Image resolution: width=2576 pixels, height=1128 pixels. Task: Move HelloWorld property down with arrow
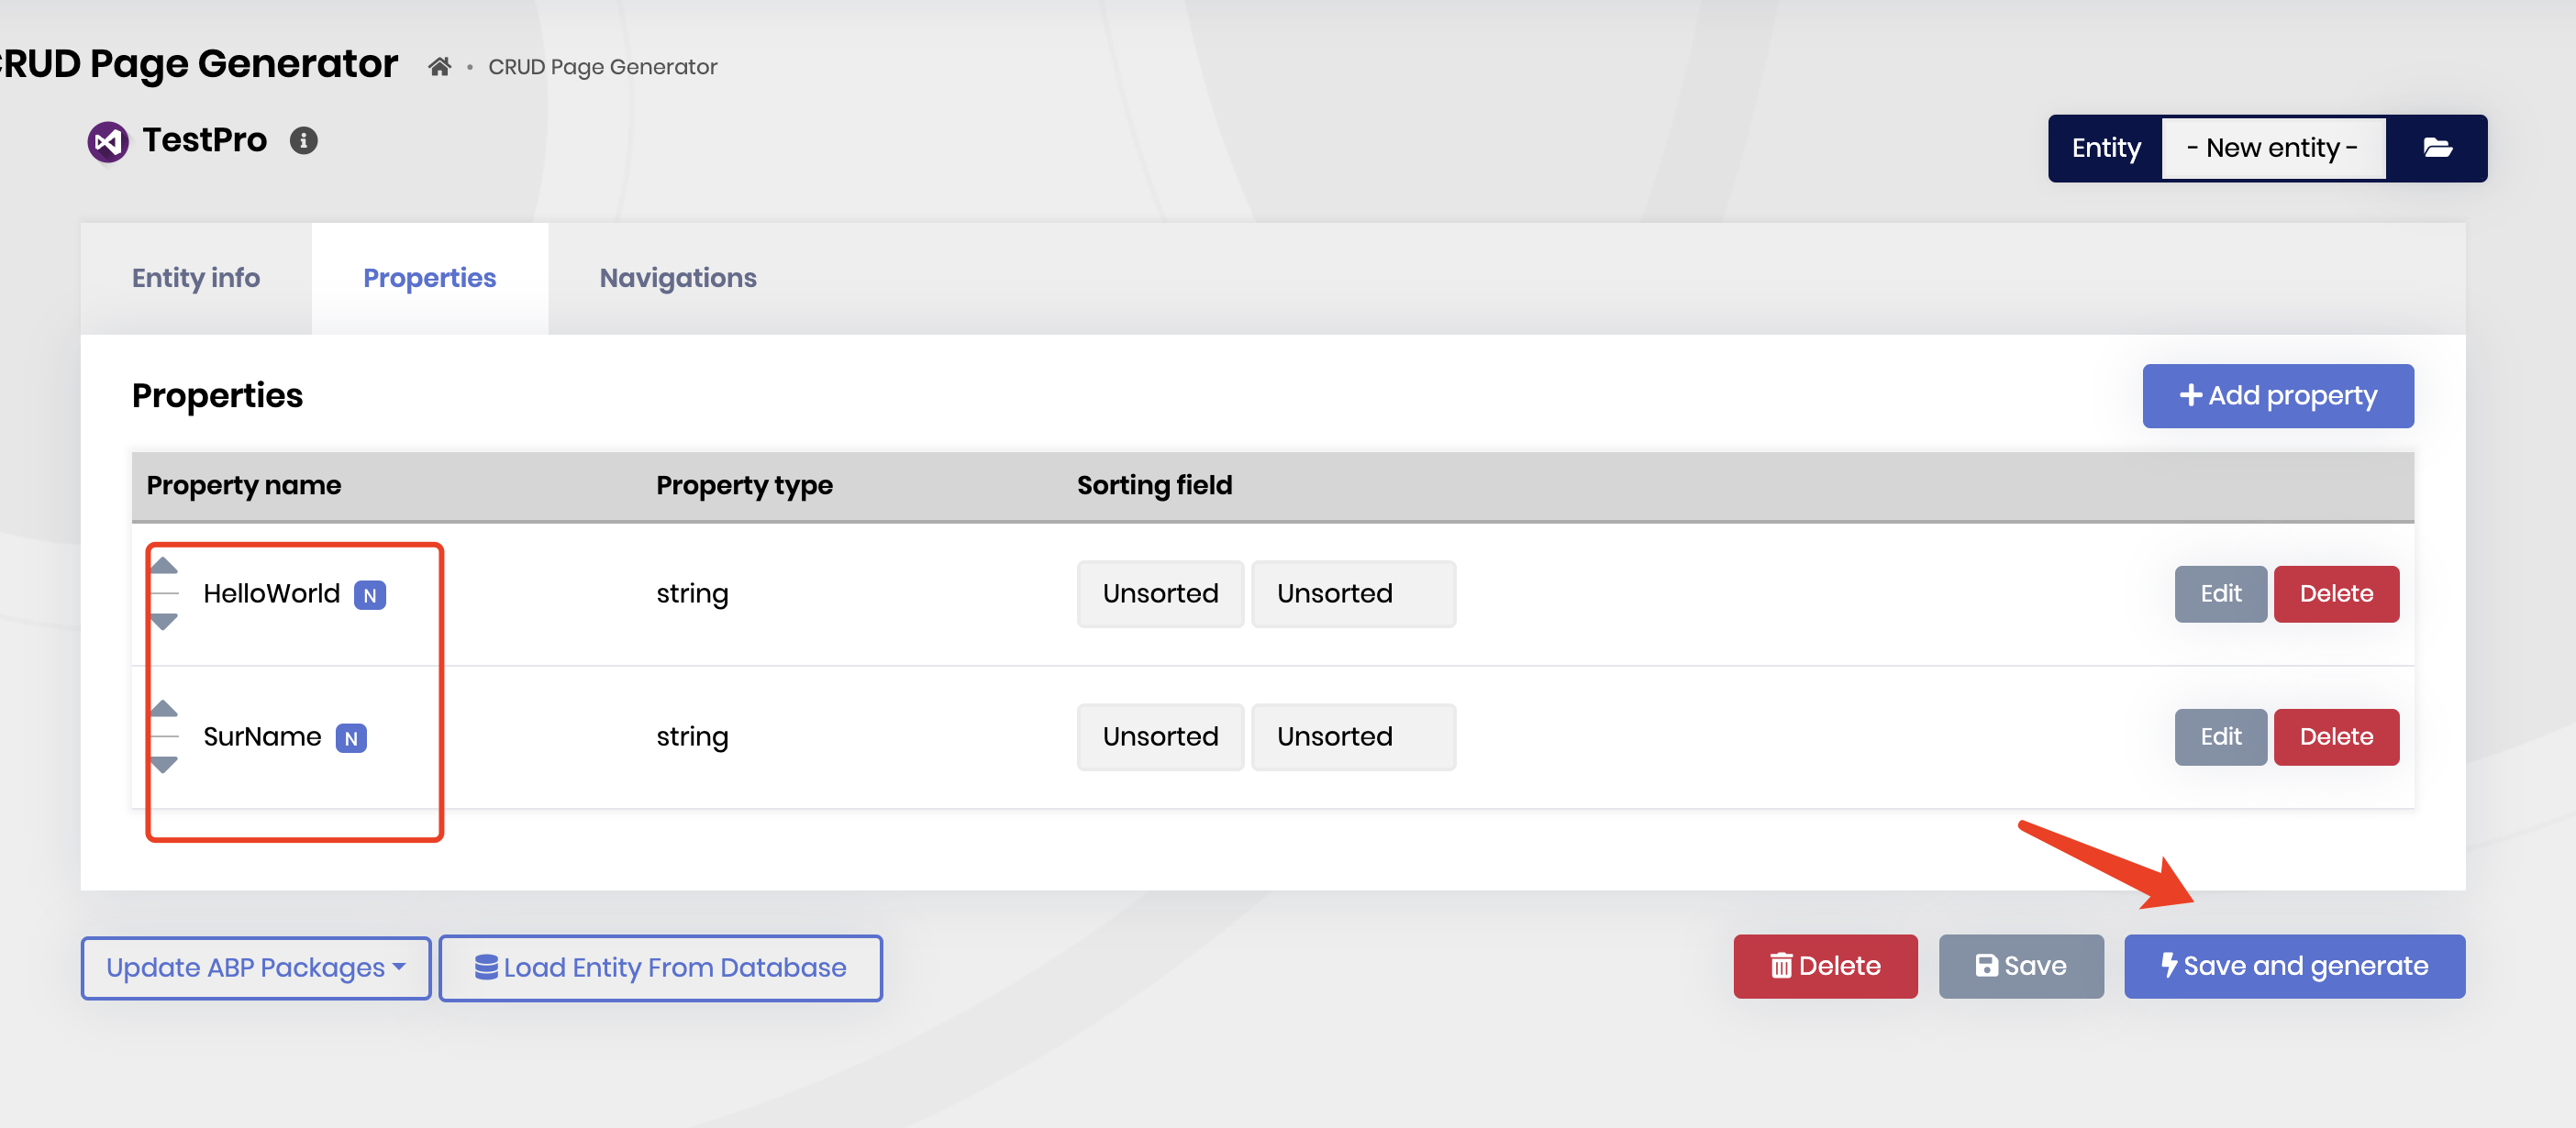164,621
